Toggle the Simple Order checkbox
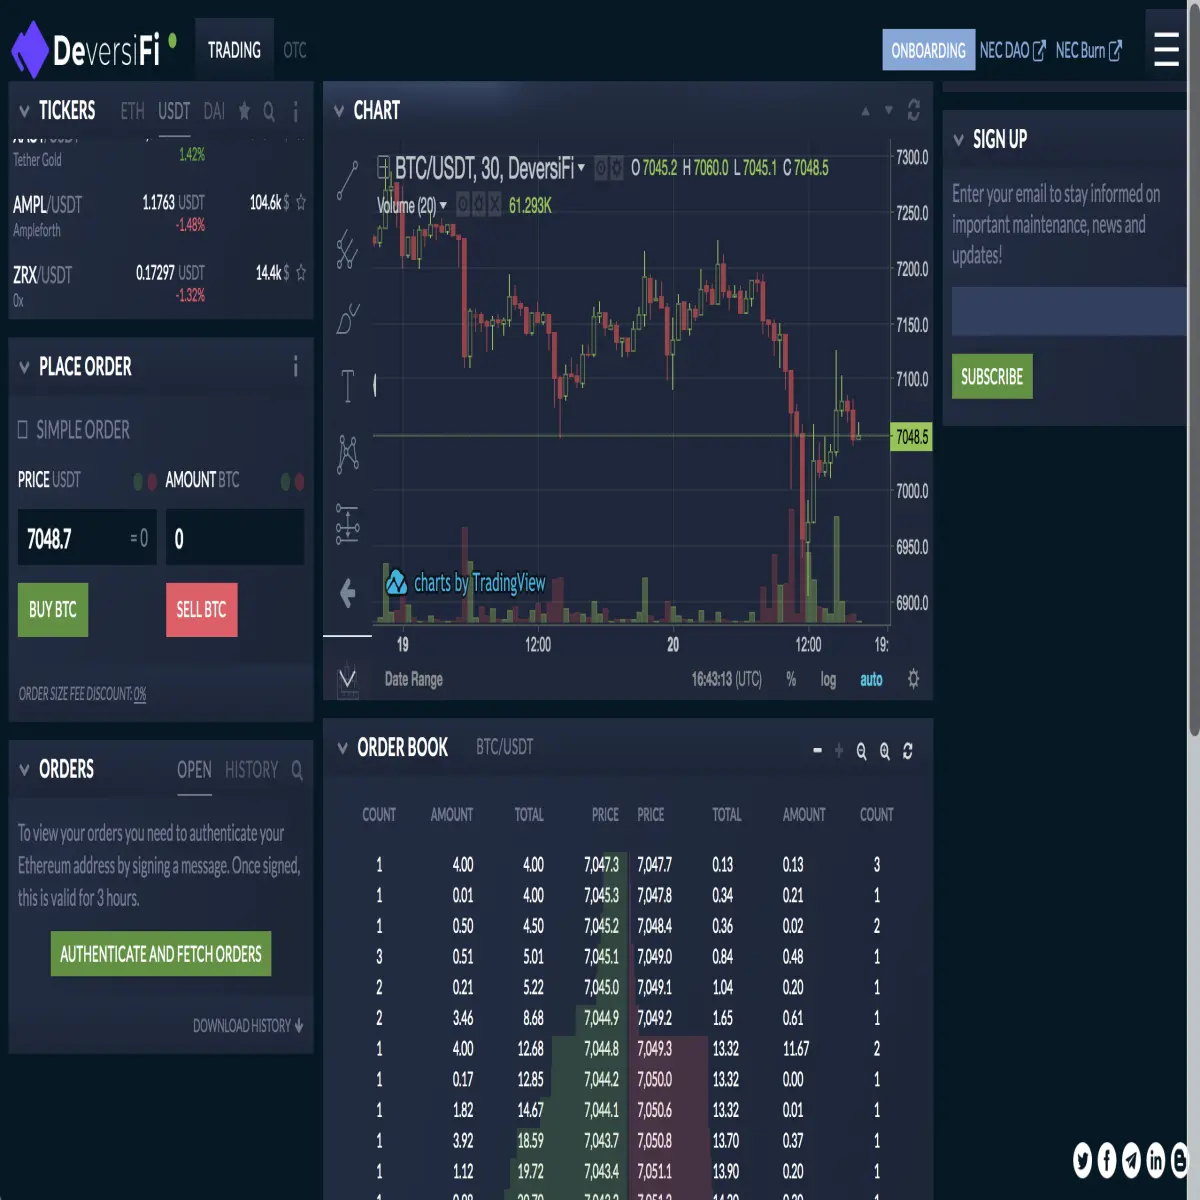Screen dimensions: 1200x1200 23,429
